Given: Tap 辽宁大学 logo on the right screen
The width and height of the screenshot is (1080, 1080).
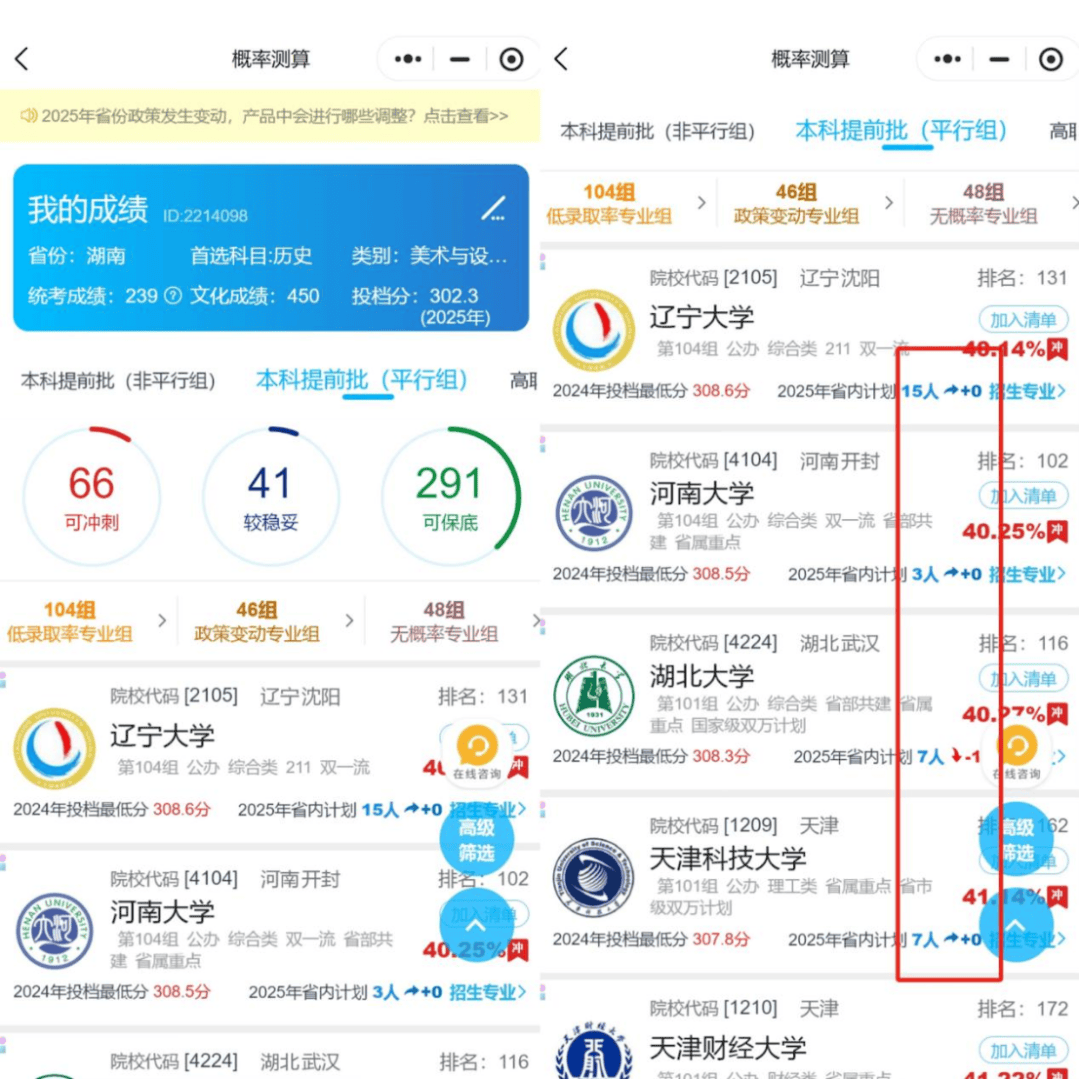Looking at the screenshot, I should [x=594, y=331].
